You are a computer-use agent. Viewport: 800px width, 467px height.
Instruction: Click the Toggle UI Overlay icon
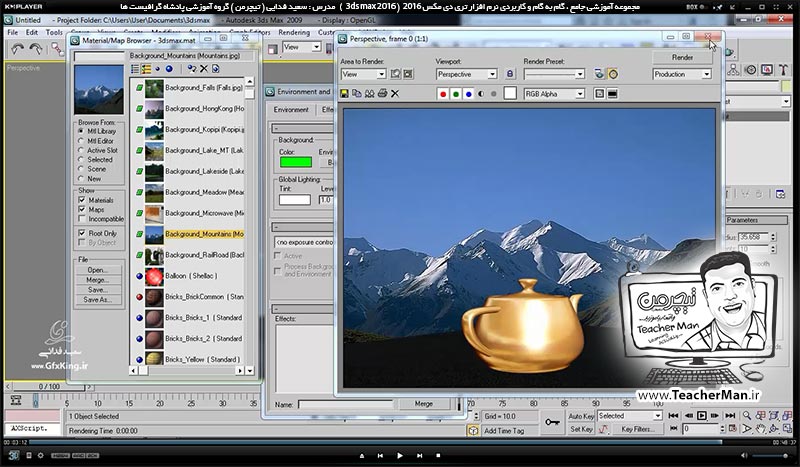[599, 94]
